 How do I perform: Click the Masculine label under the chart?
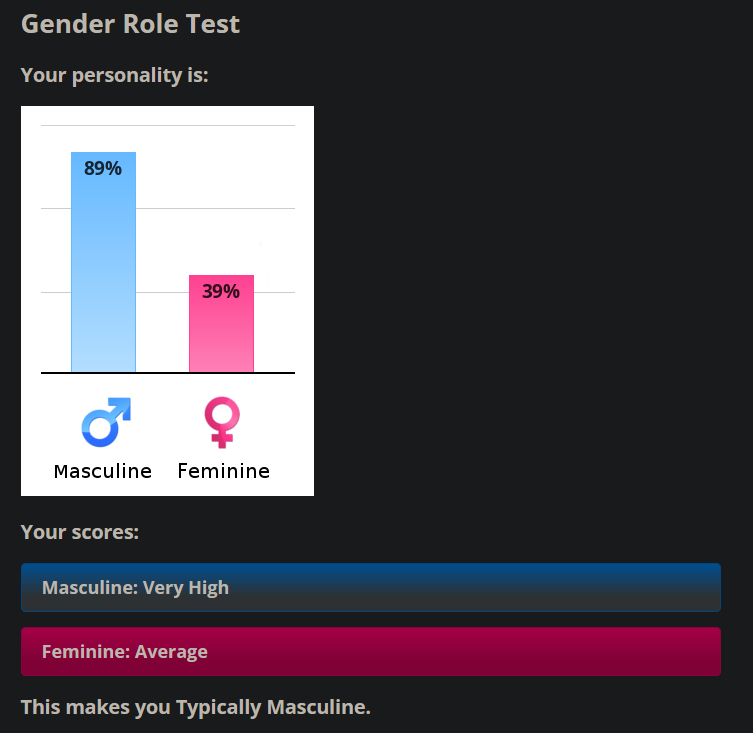[103, 471]
